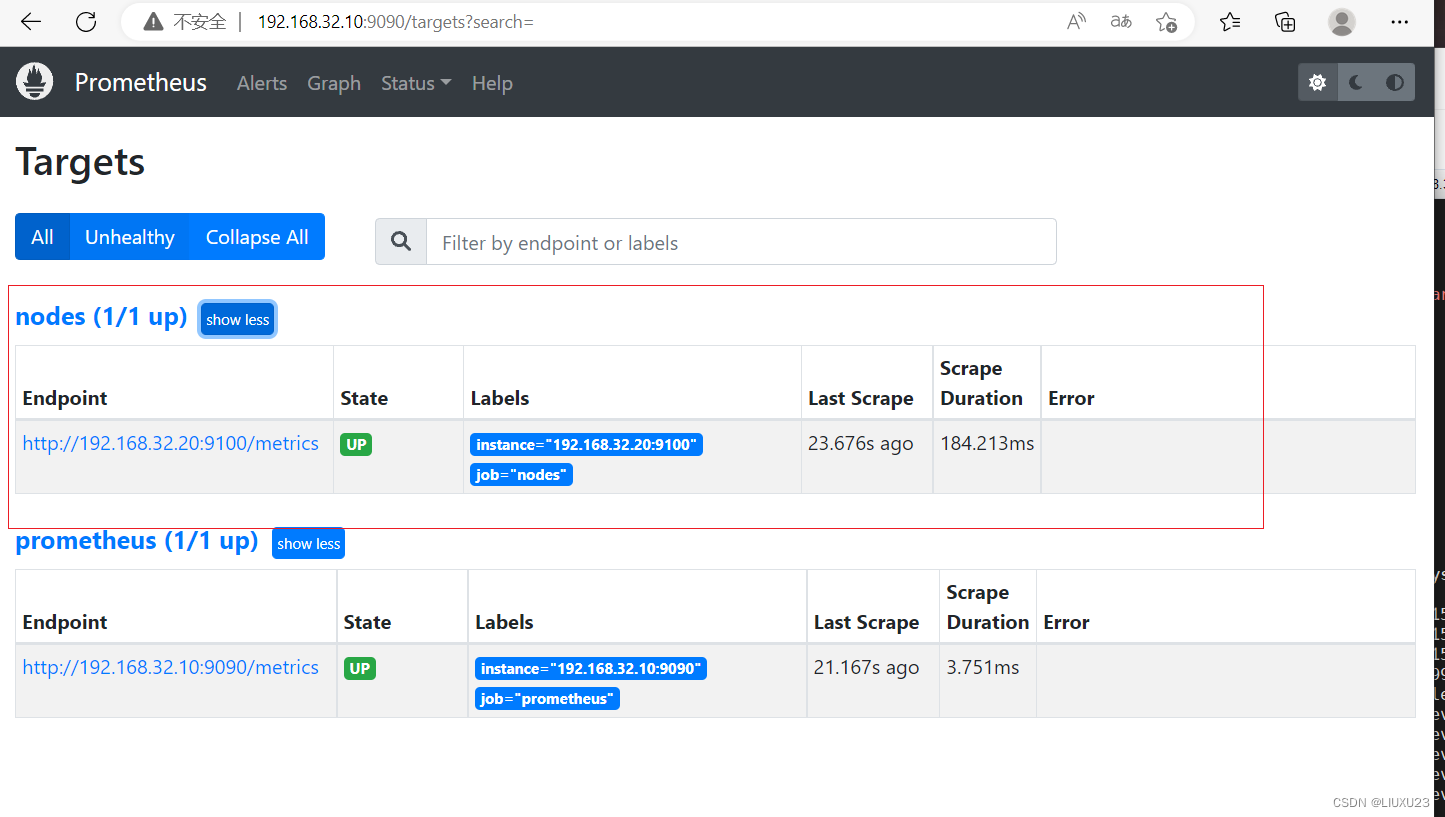Select browser-preferred theme contrast icon
1445x817 pixels.
point(1395,83)
